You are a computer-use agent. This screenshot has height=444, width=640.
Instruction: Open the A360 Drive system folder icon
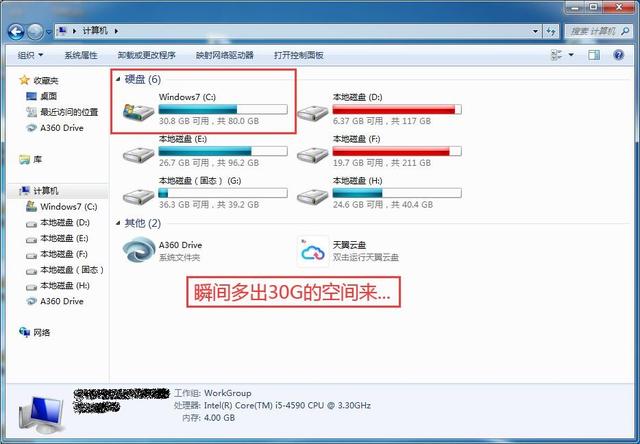point(139,250)
